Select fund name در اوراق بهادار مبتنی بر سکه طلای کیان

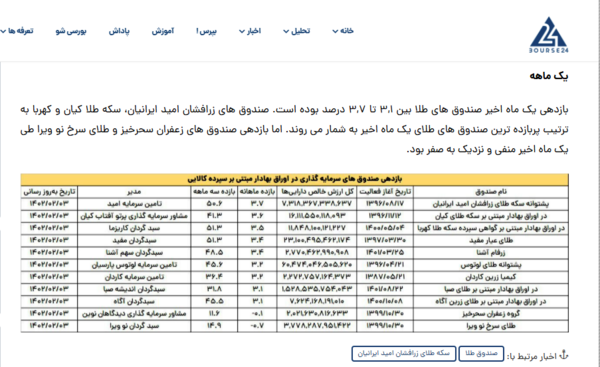click(491, 216)
